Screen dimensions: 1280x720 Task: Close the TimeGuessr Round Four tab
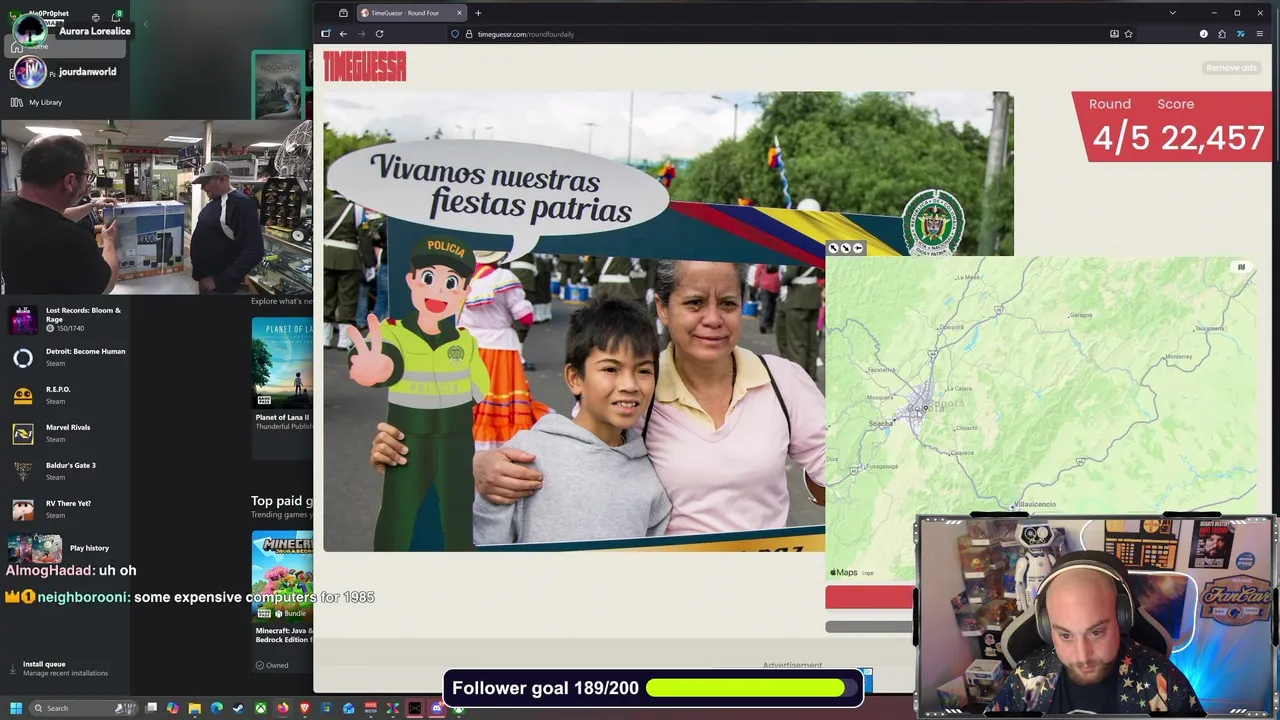pyautogui.click(x=459, y=13)
